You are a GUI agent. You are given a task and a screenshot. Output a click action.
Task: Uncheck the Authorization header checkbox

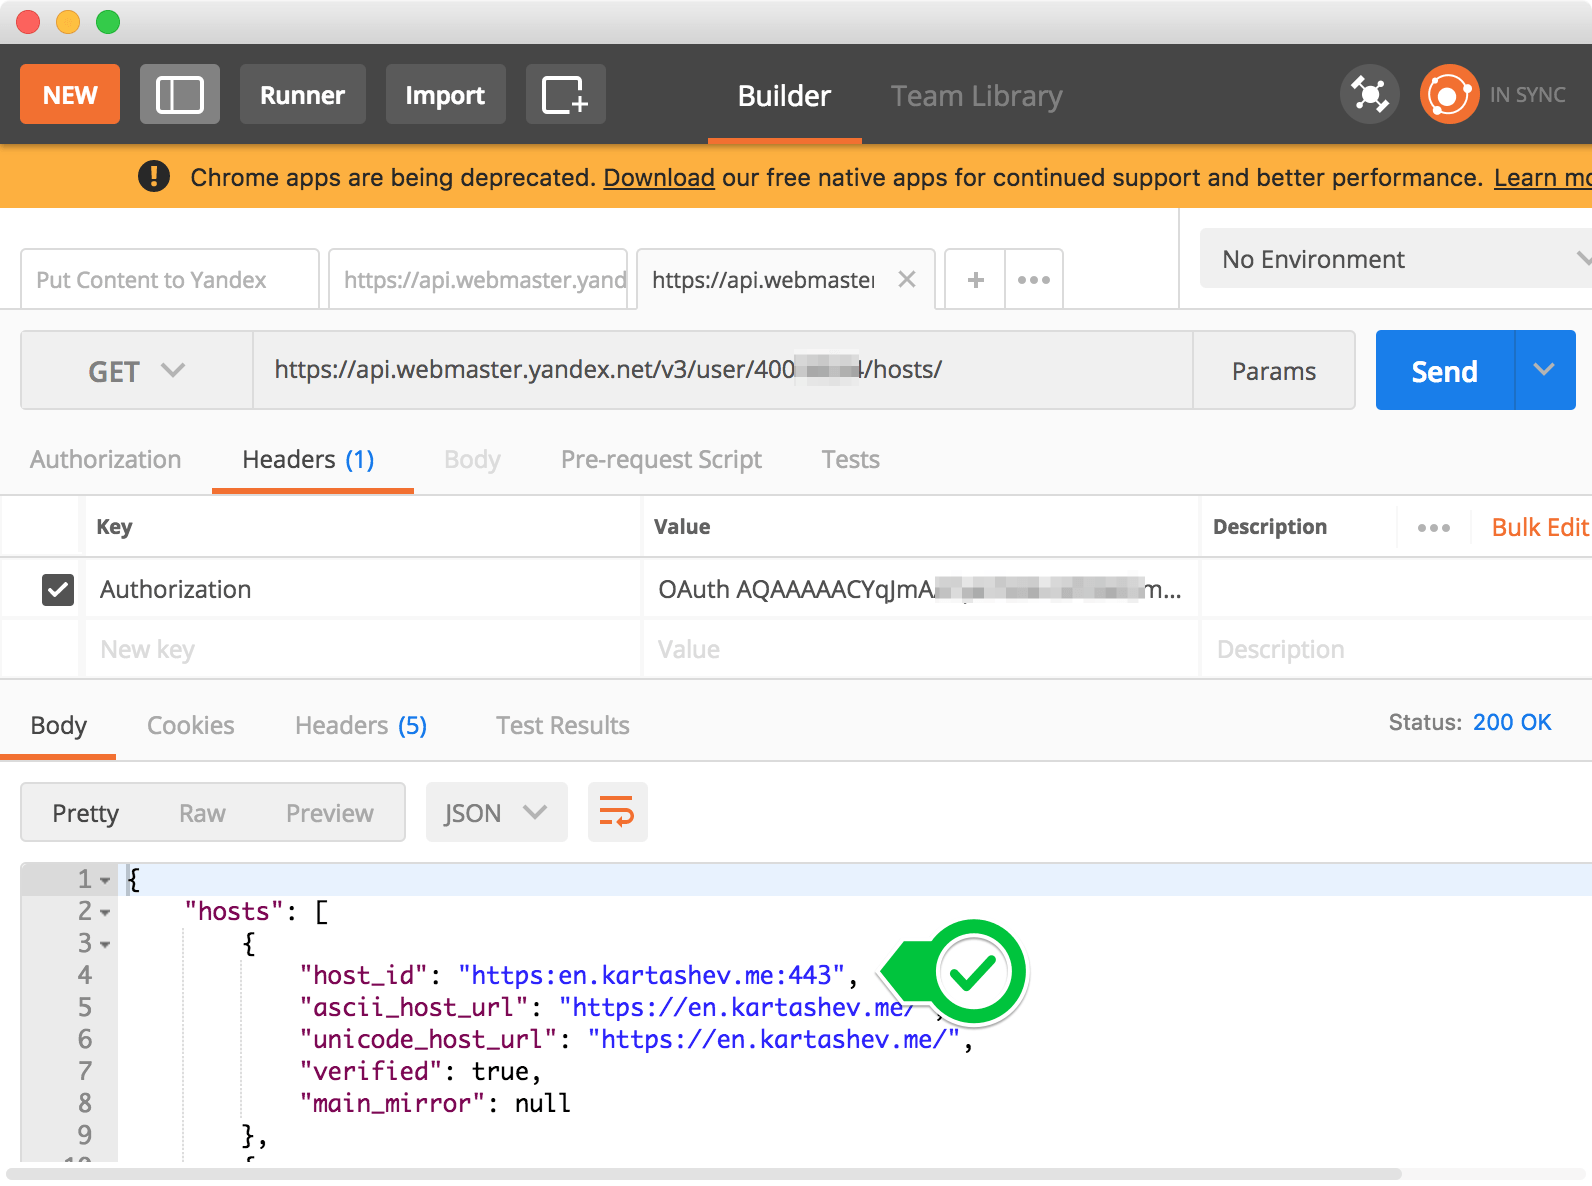coord(58,589)
